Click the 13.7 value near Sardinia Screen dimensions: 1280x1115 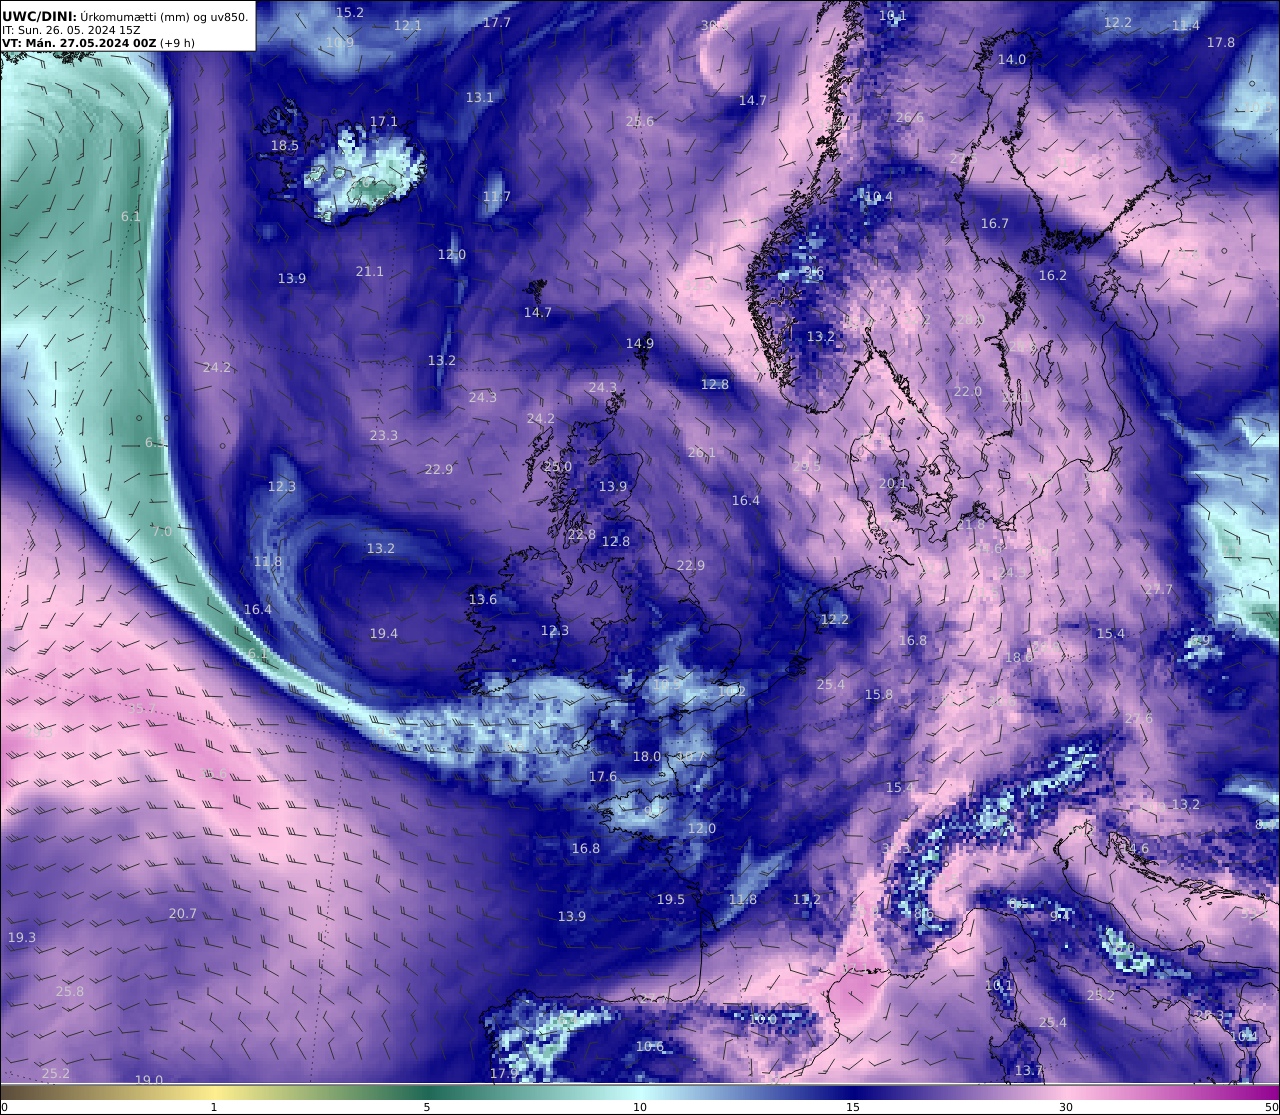pyautogui.click(x=1029, y=1070)
